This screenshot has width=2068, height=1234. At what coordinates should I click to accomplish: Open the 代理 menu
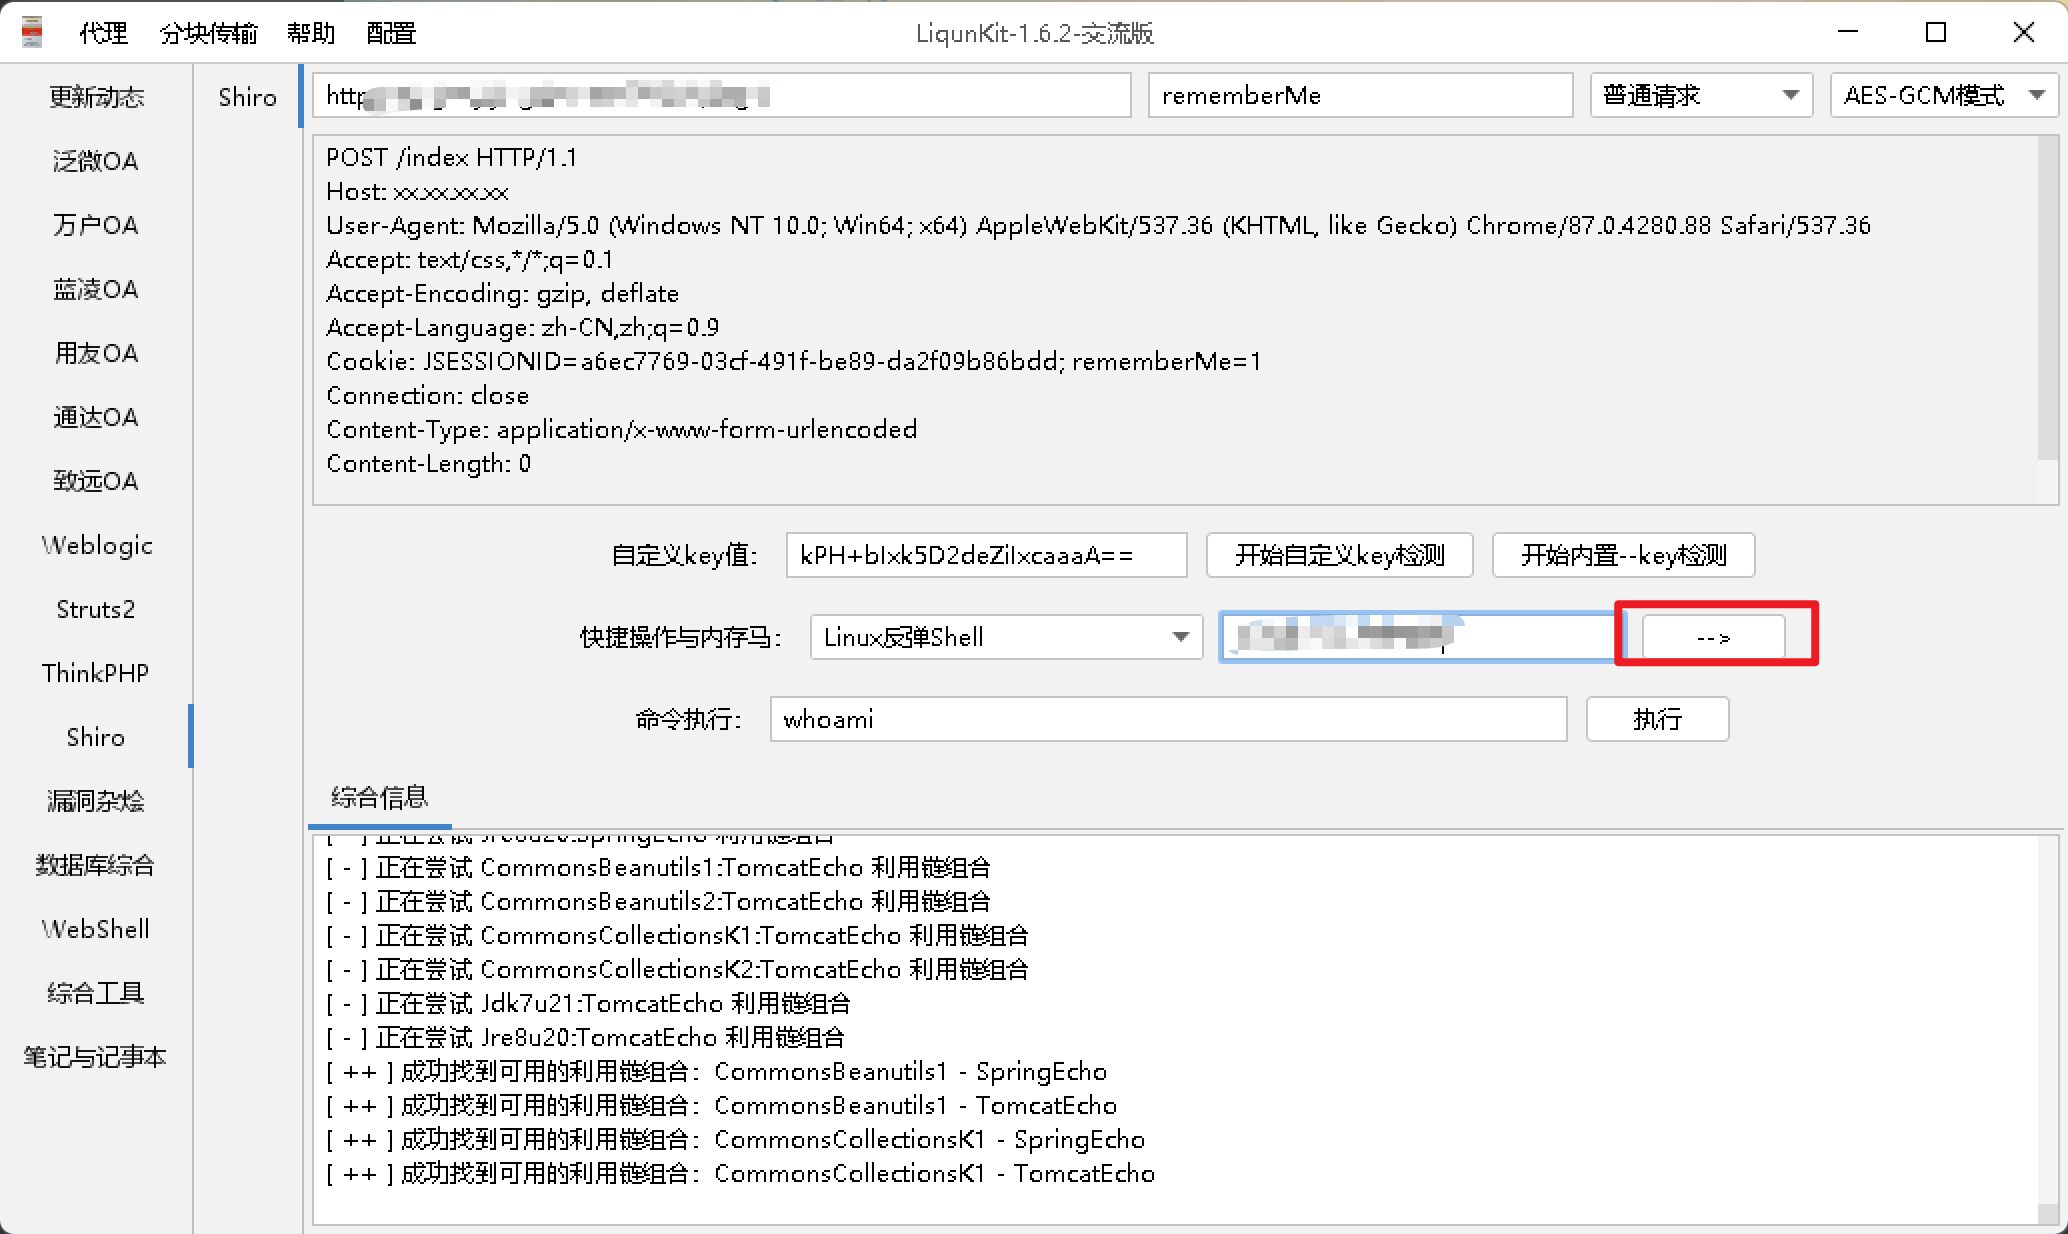point(103,33)
